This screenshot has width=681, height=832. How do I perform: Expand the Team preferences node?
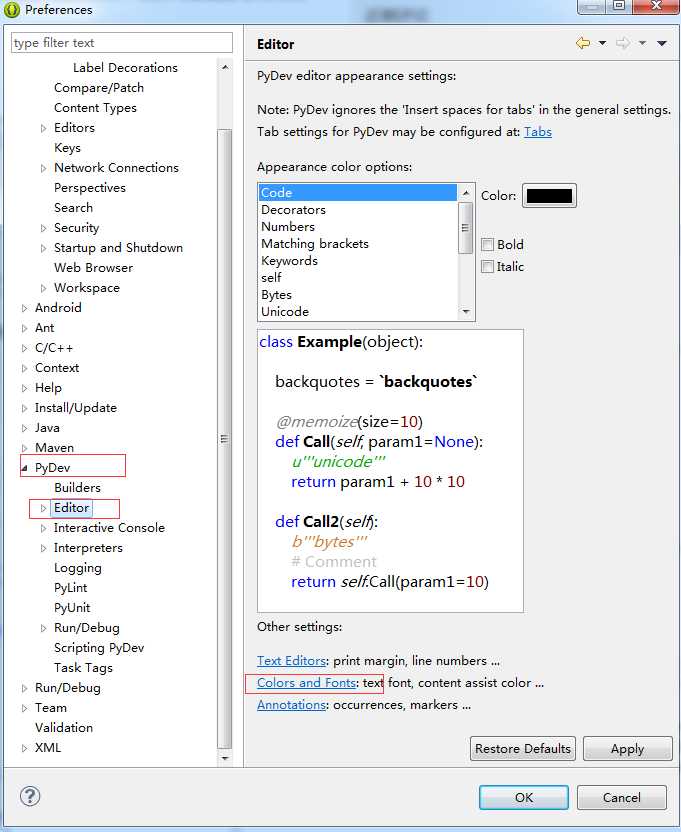coord(24,708)
